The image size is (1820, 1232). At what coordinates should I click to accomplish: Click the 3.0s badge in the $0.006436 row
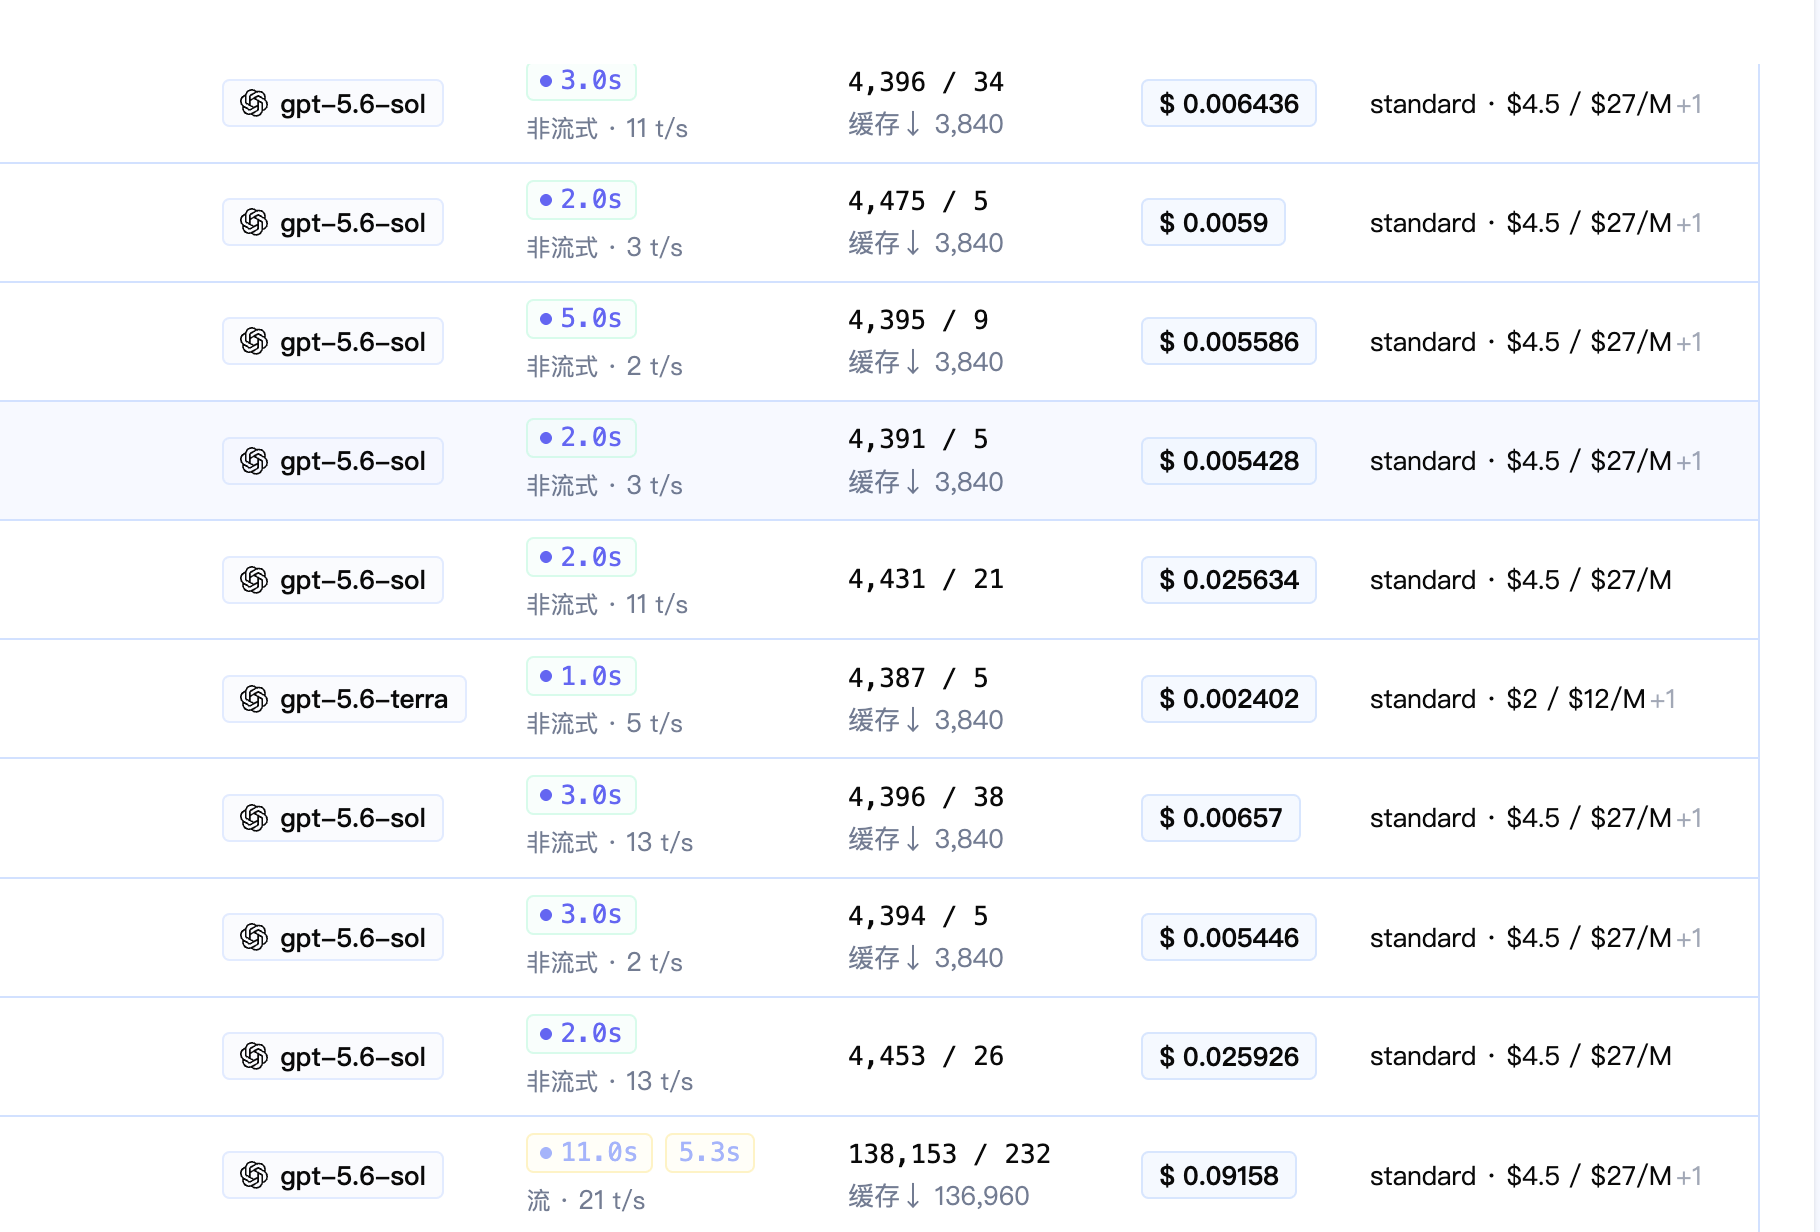[x=581, y=80]
